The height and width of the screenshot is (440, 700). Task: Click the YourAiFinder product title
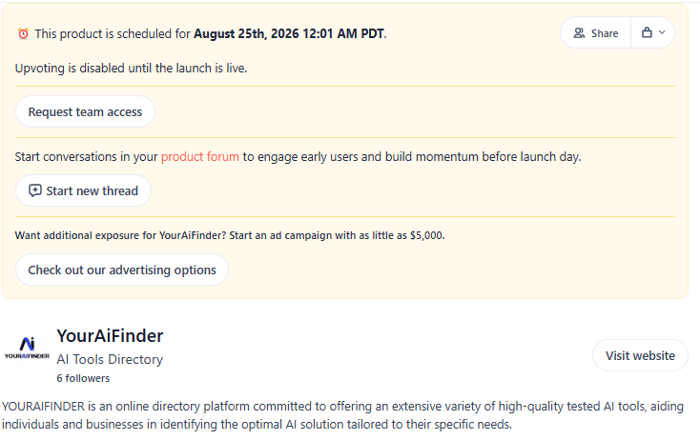click(x=110, y=336)
